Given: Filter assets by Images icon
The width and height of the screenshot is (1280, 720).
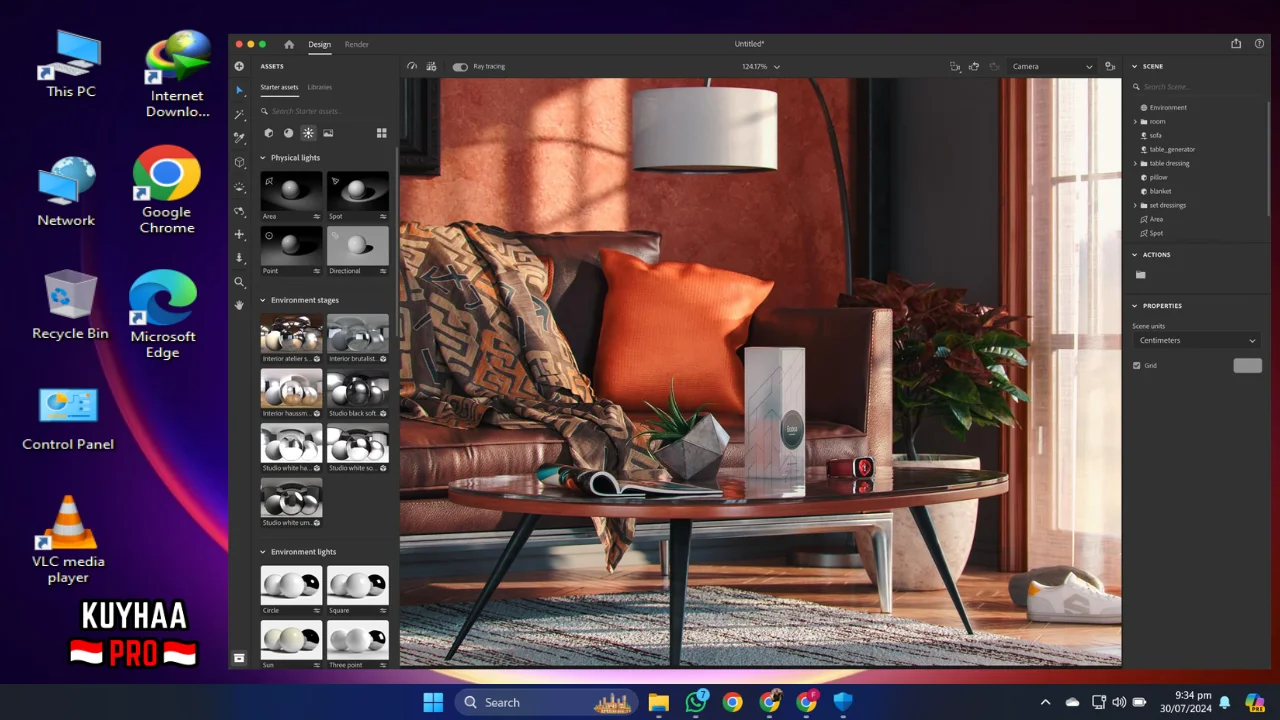Looking at the screenshot, I should (x=328, y=133).
